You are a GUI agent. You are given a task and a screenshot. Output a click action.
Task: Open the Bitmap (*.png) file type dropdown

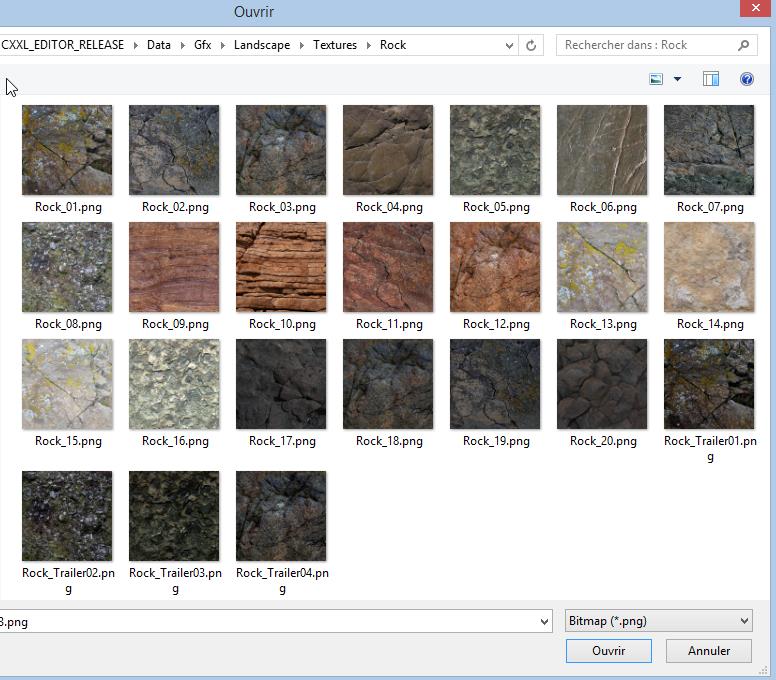coord(659,621)
